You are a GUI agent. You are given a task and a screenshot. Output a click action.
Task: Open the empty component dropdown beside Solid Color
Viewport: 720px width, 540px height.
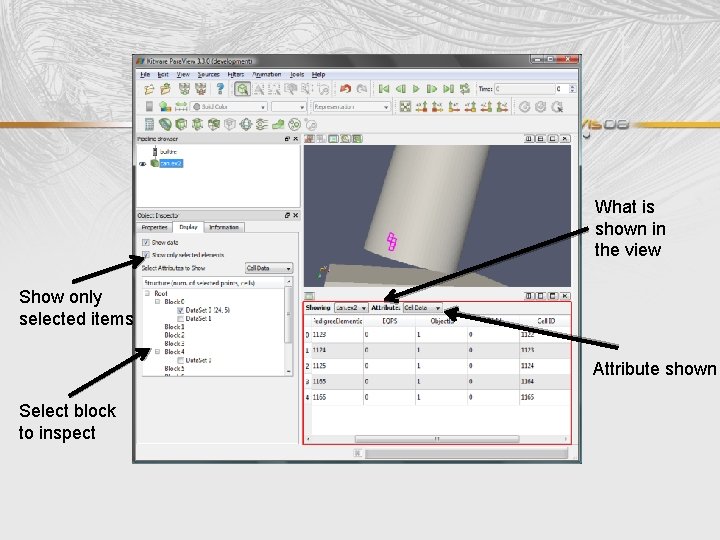(288, 107)
